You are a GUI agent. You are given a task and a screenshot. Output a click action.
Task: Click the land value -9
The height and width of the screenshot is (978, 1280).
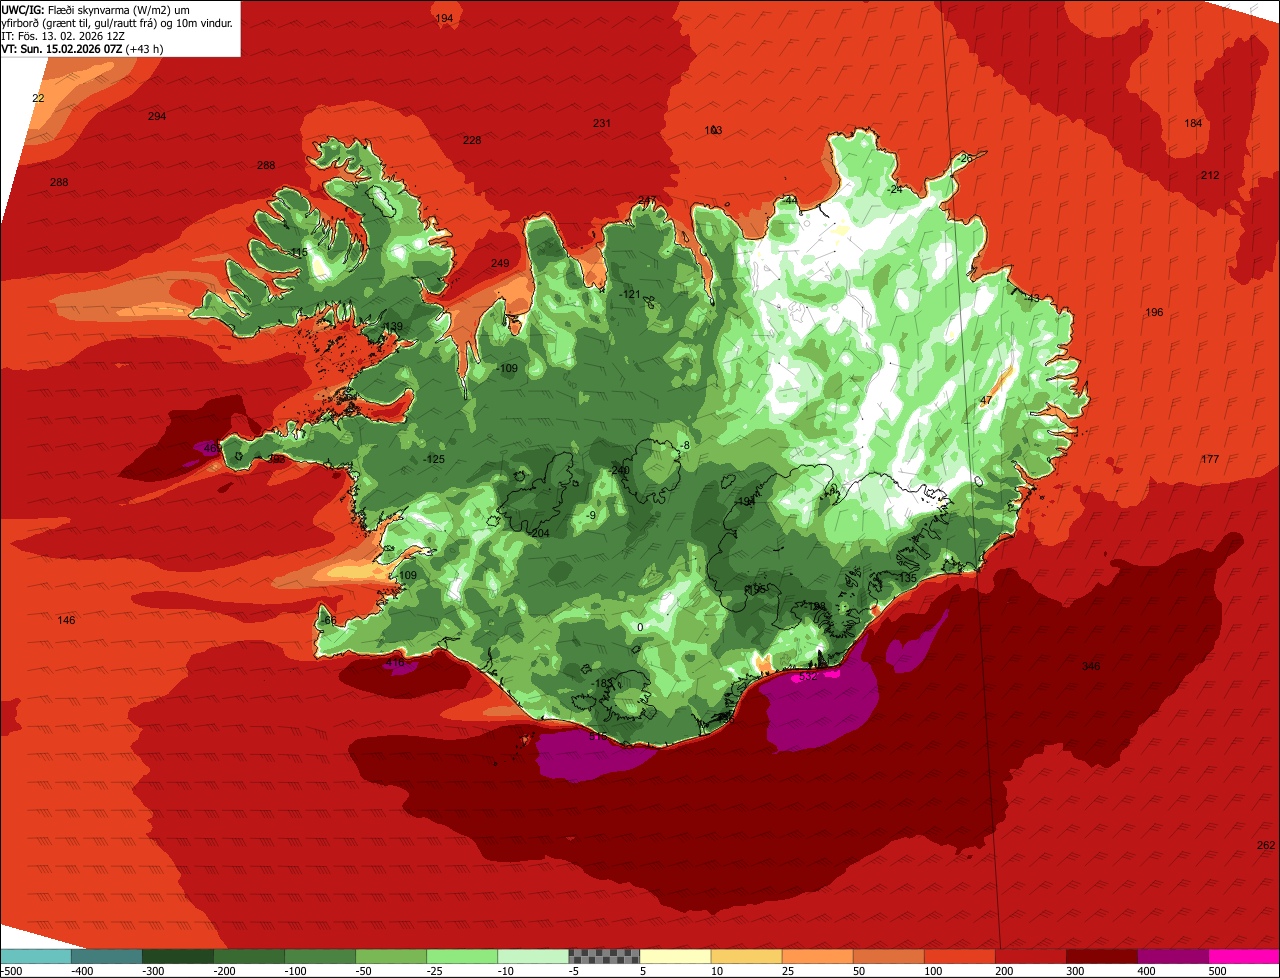tap(592, 515)
